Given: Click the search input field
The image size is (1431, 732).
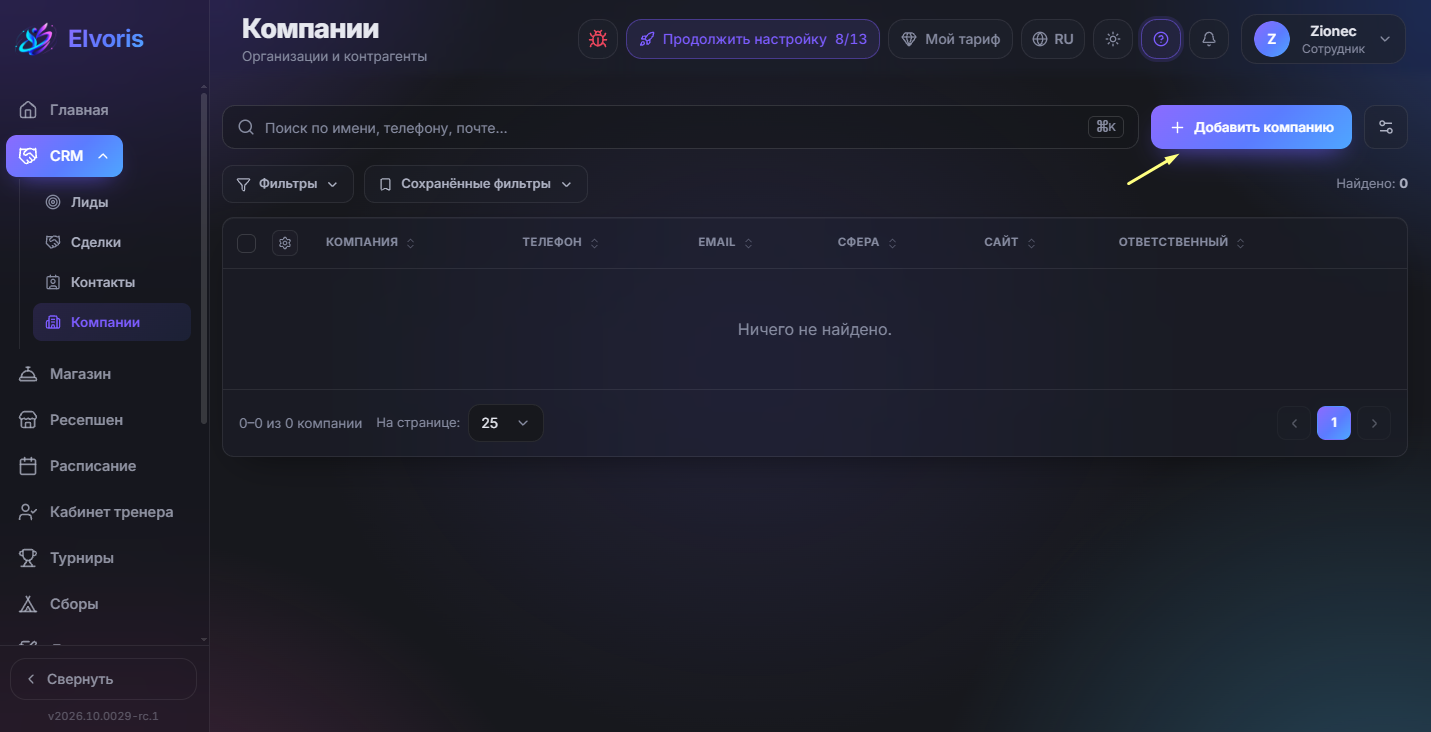Looking at the screenshot, I should 680,127.
